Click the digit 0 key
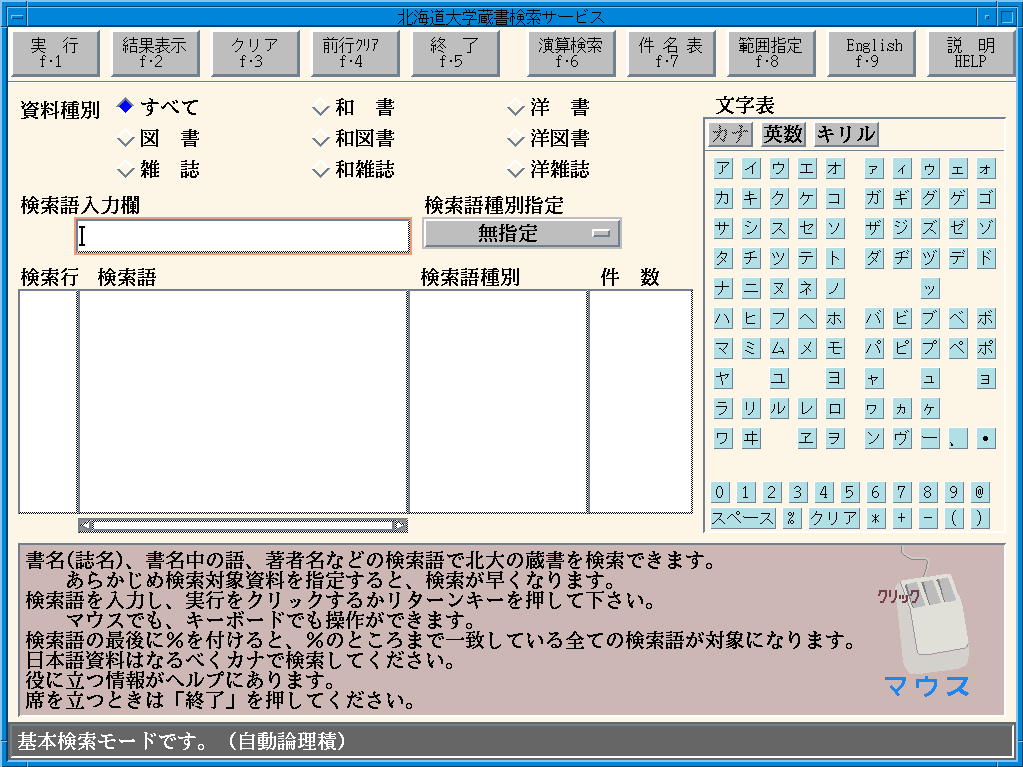1023x767 pixels. point(719,492)
